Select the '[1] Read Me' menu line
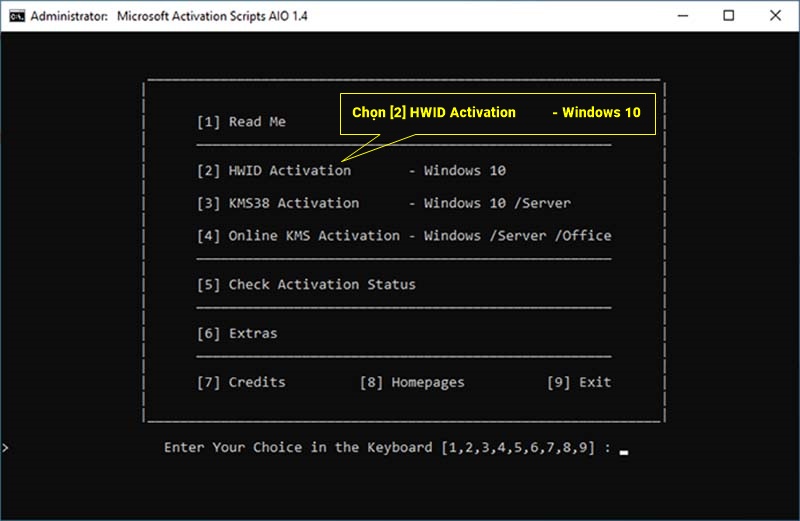This screenshot has width=800, height=521. (241, 122)
